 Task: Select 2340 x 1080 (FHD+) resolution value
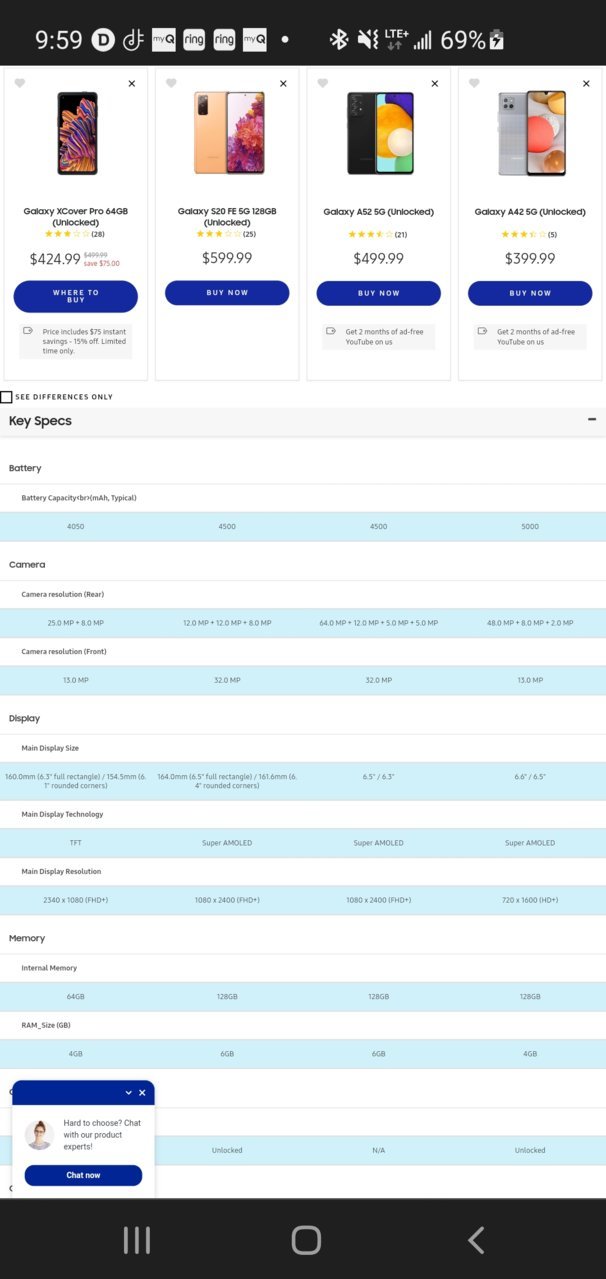click(x=76, y=900)
